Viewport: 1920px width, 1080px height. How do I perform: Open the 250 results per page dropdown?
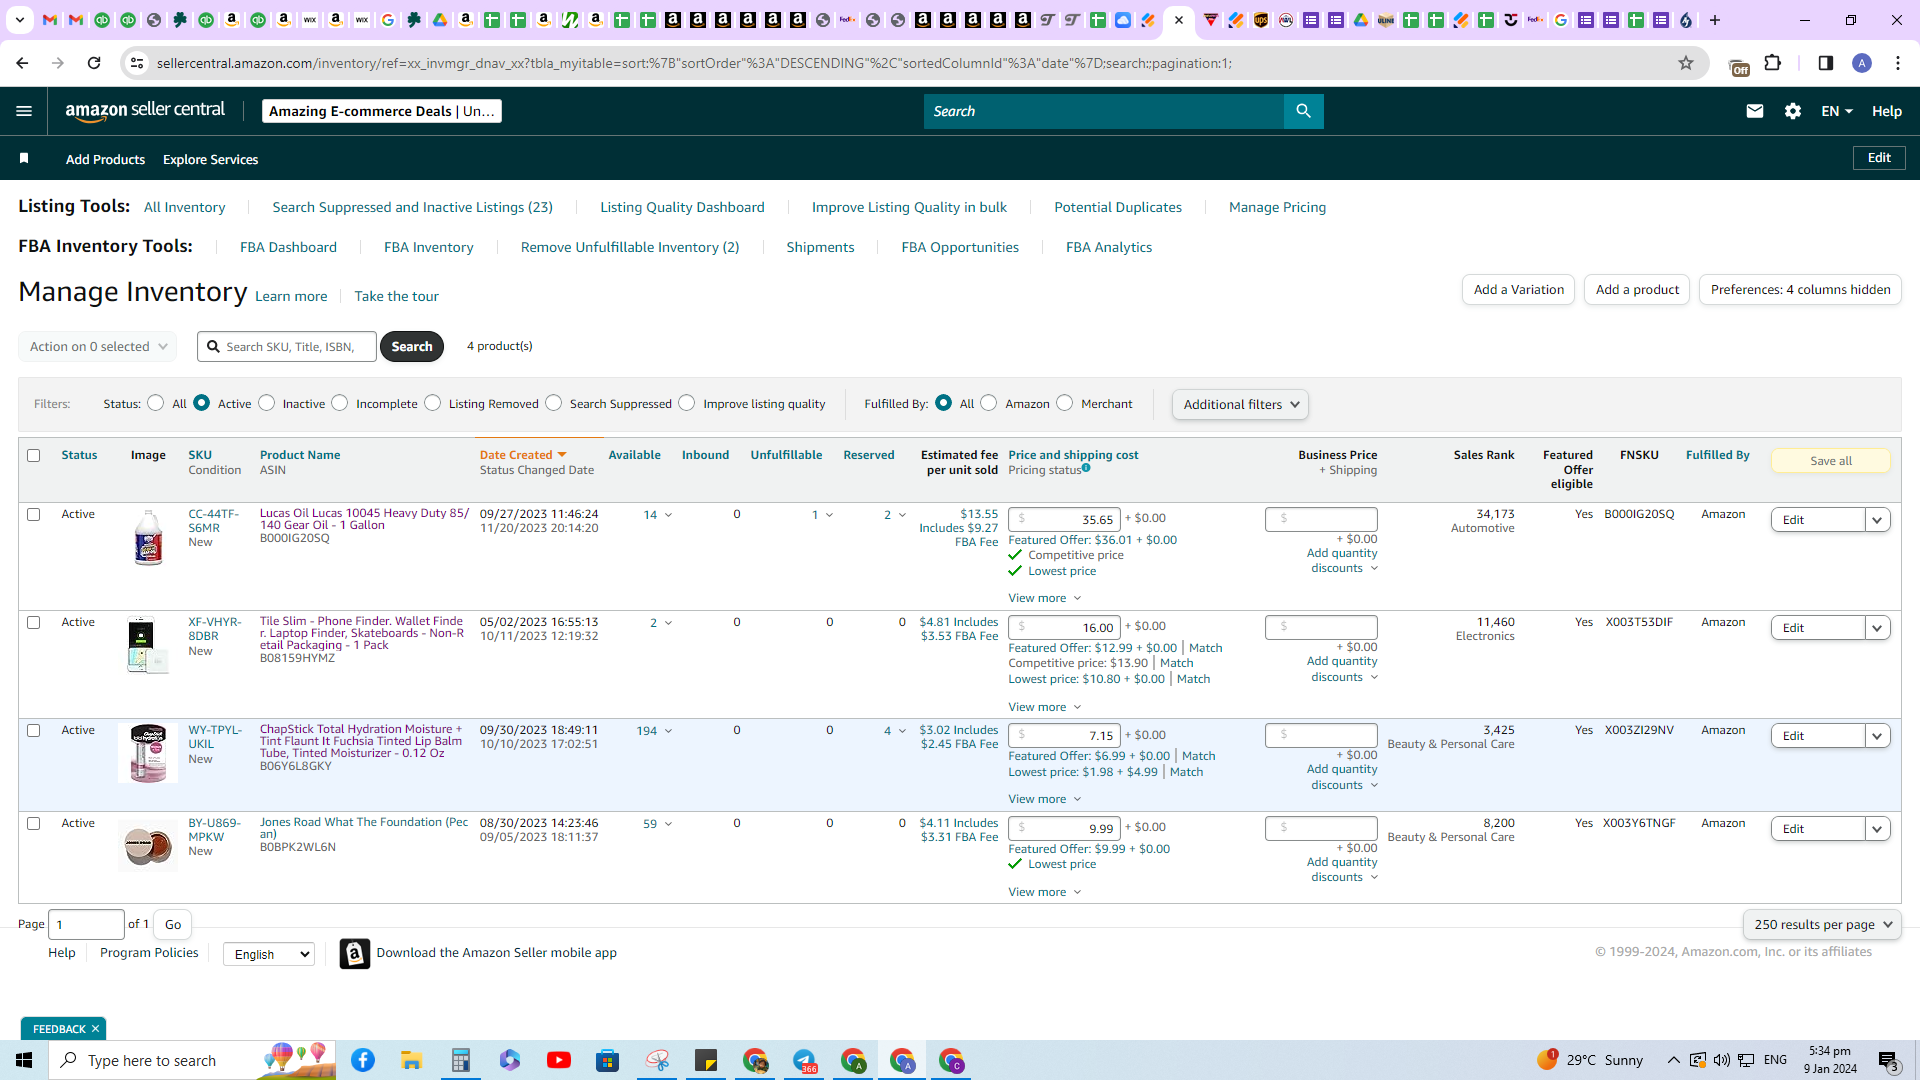1822,925
